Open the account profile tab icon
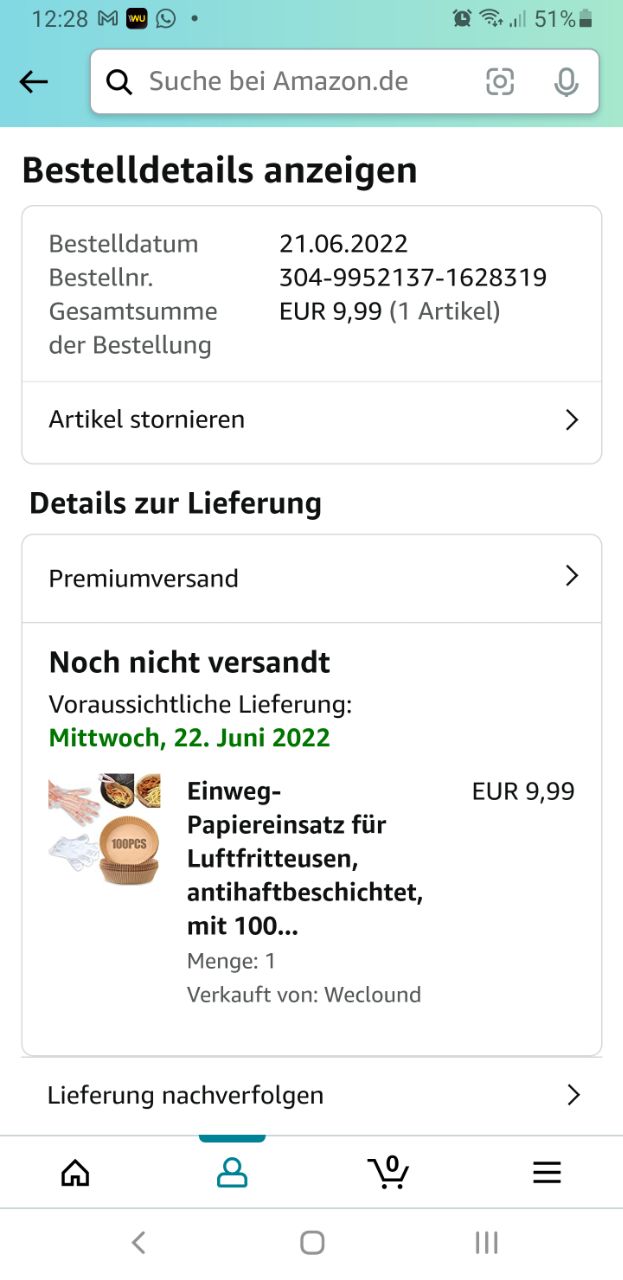The height and width of the screenshot is (1280, 623). coord(232,1172)
